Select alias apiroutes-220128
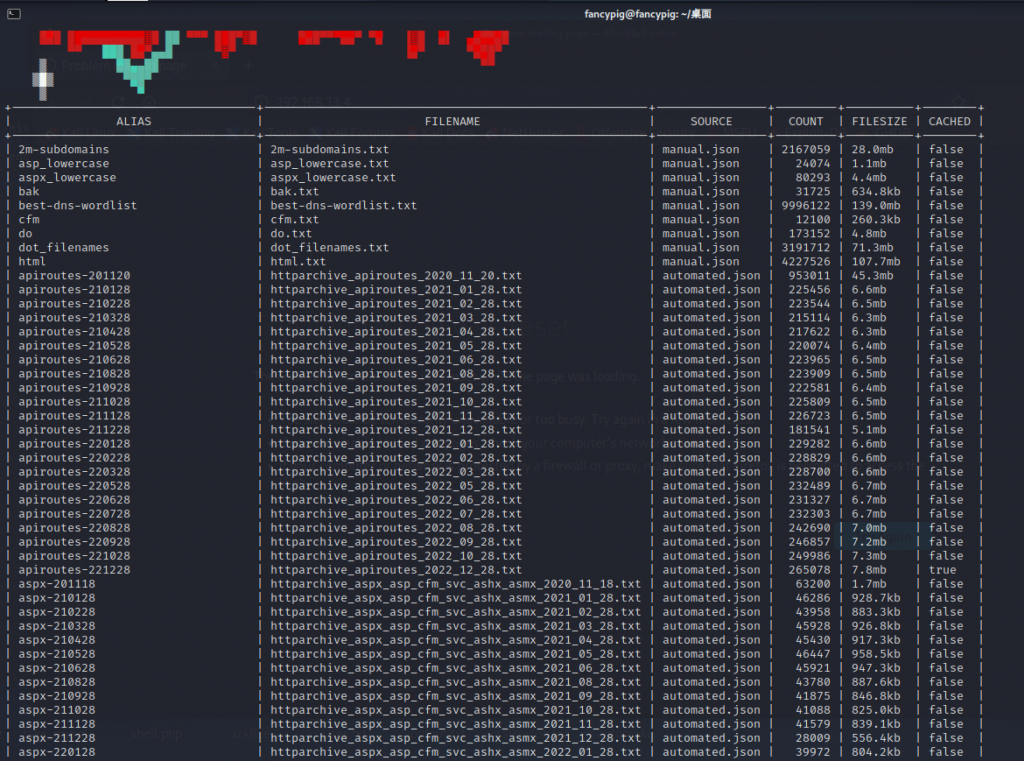This screenshot has height=761, width=1024. click(74, 444)
